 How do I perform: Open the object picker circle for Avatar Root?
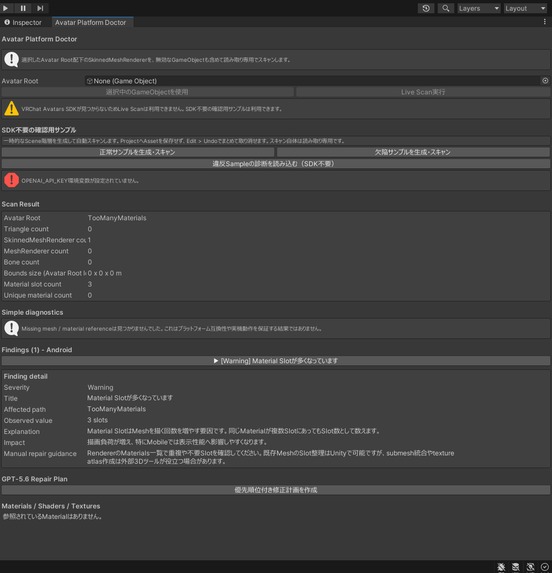[x=545, y=81]
